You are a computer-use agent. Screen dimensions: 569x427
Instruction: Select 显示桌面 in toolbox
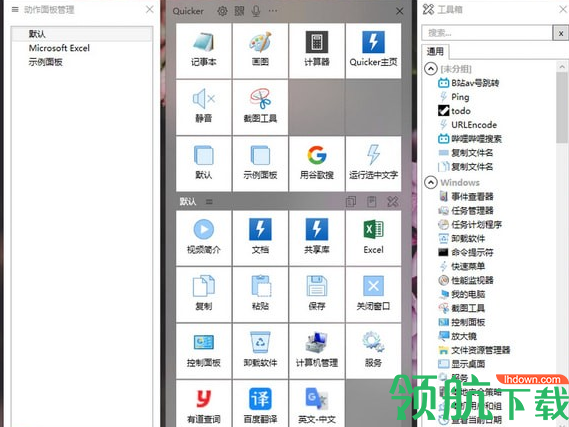pyautogui.click(x=462, y=364)
